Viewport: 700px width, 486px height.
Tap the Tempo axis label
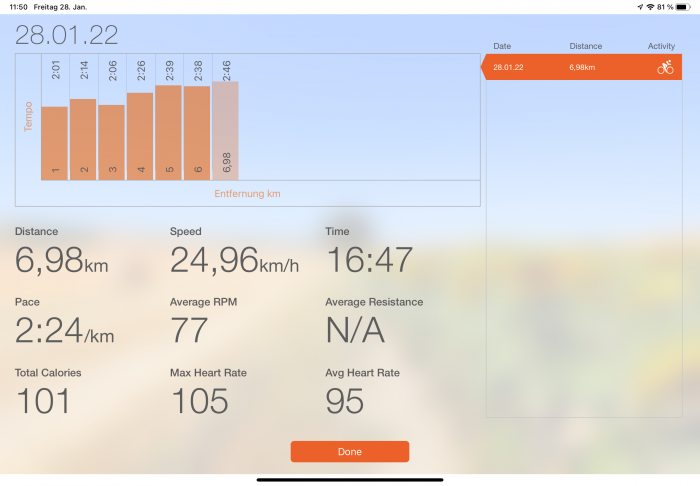[28, 116]
